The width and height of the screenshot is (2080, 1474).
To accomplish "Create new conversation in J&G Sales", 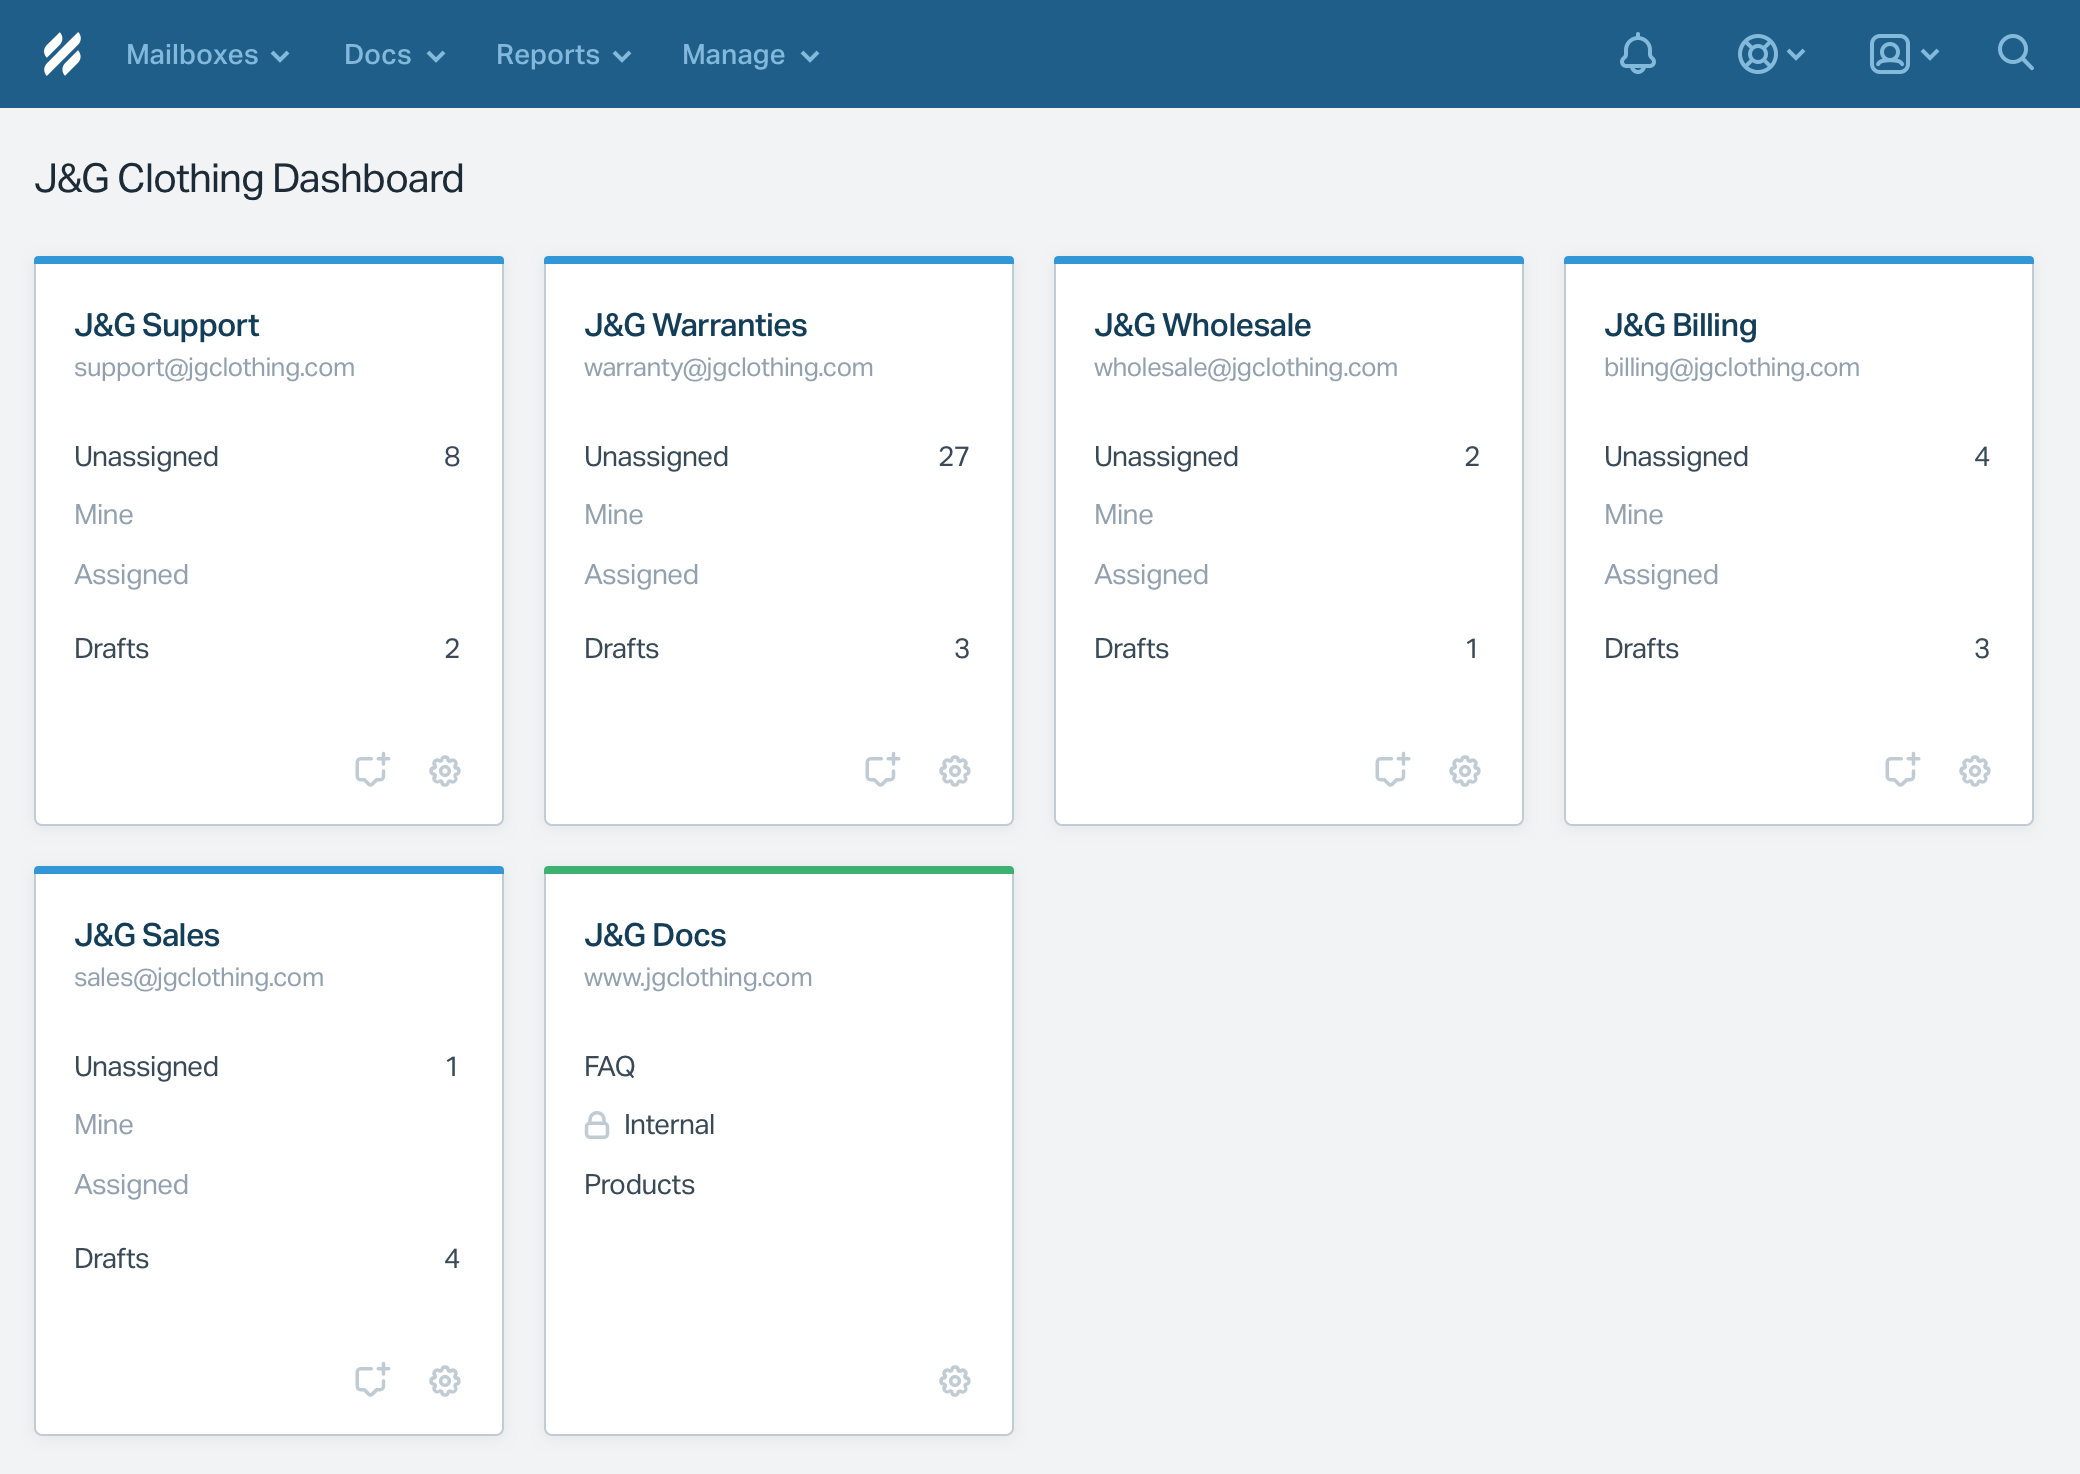I will pyautogui.click(x=372, y=1380).
